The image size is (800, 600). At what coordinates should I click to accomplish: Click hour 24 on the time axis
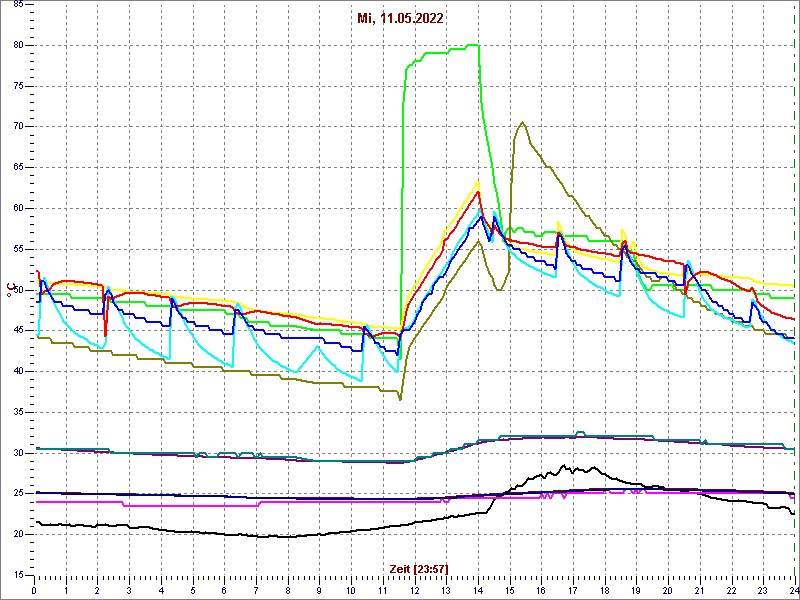pos(793,591)
